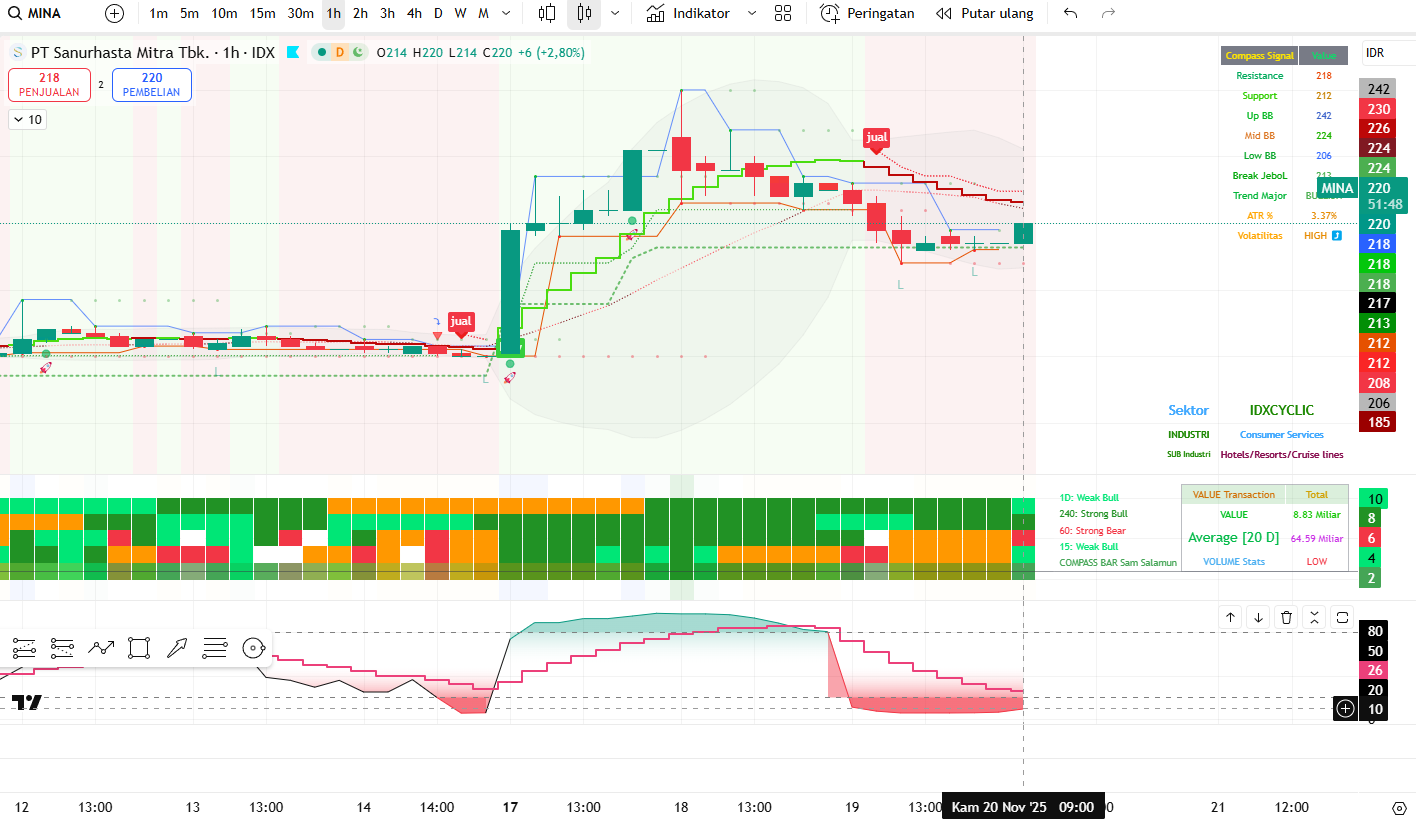Select the W weekly timeframe
1416x823 pixels.
(460, 13)
